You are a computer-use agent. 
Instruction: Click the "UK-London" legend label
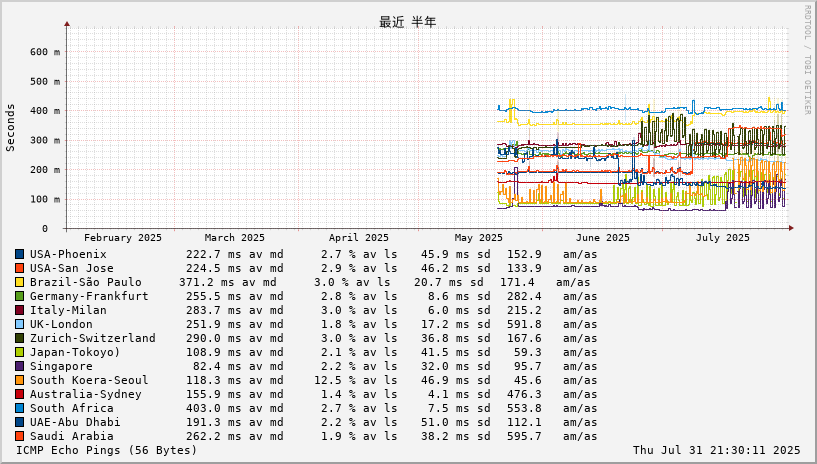(61, 324)
